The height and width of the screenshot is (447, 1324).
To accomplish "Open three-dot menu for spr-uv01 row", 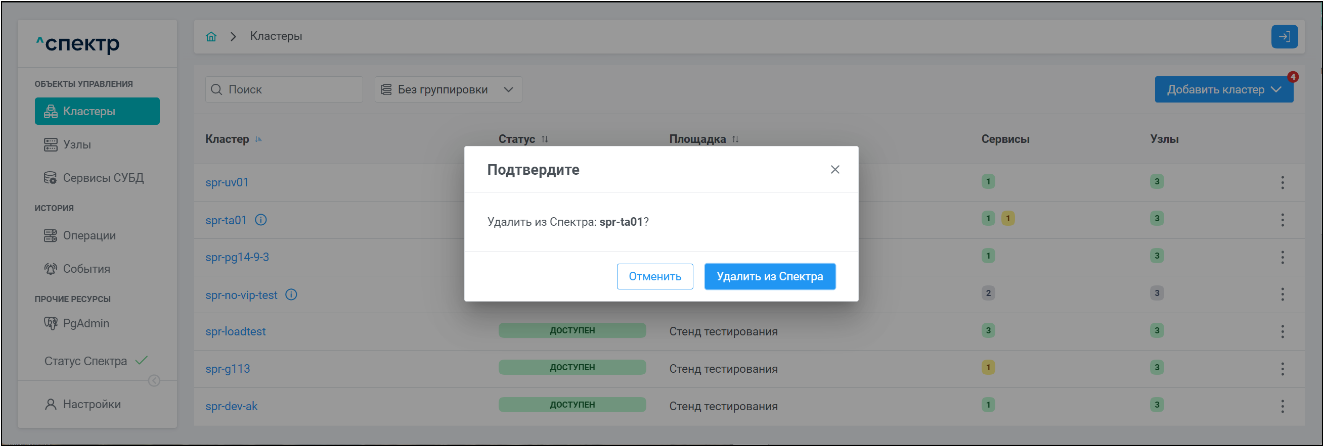I will coord(1282,183).
